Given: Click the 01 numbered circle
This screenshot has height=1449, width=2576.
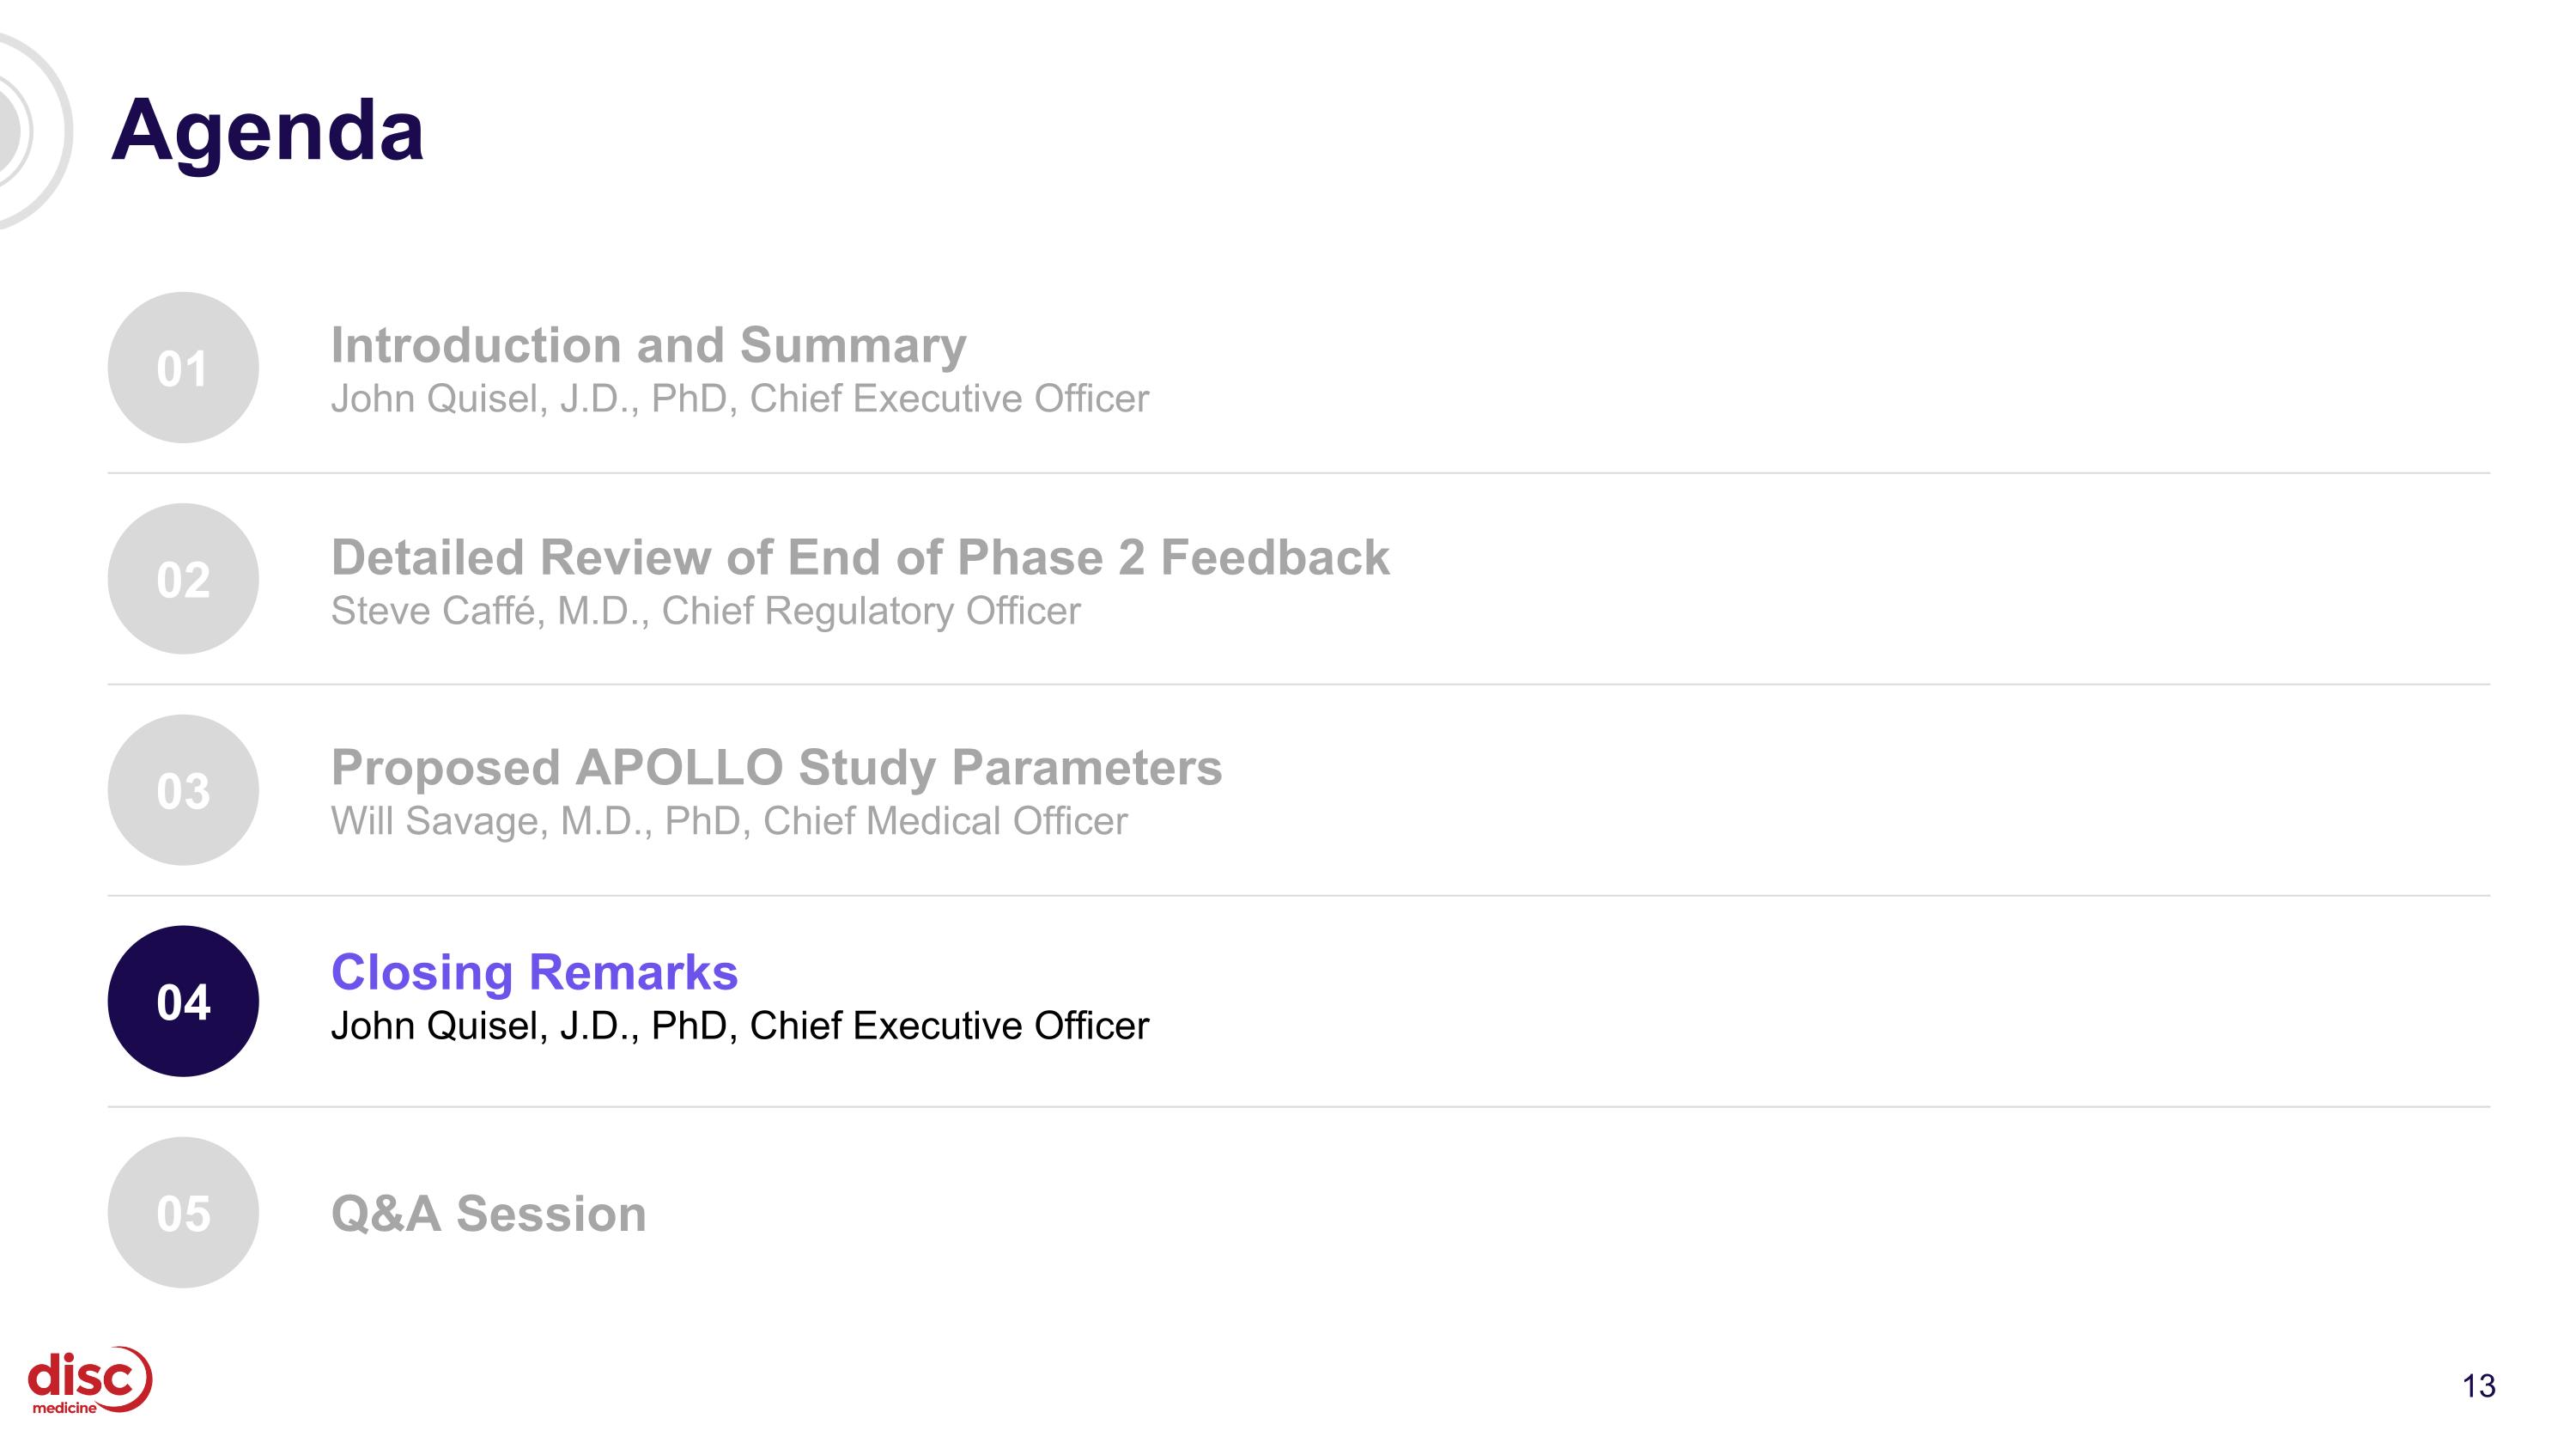Looking at the screenshot, I should pos(183,368).
